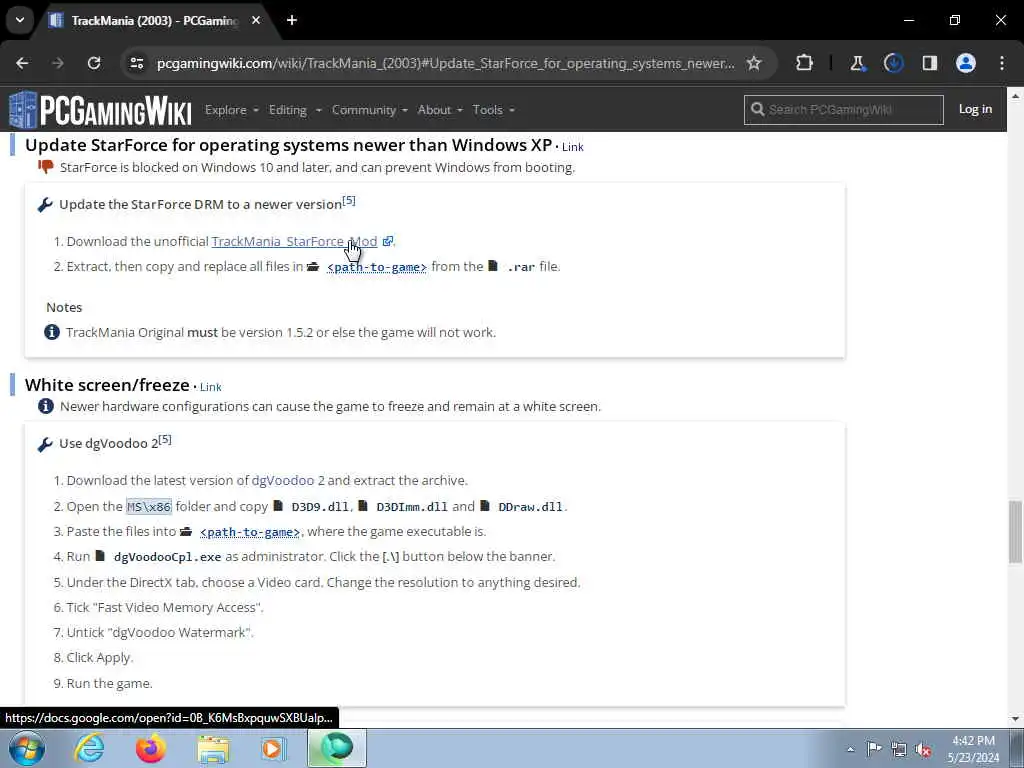Open the muted volume tray icon

point(923,749)
